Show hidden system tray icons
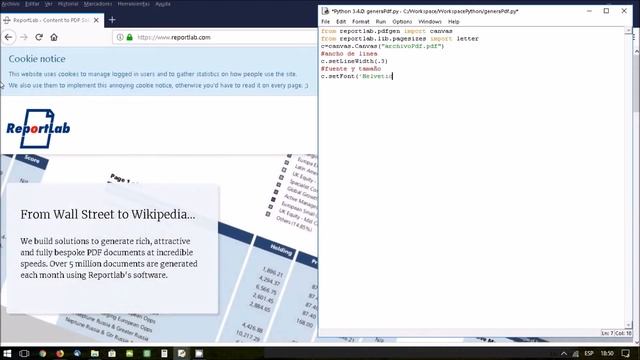The width and height of the screenshot is (640, 360). [x=564, y=353]
